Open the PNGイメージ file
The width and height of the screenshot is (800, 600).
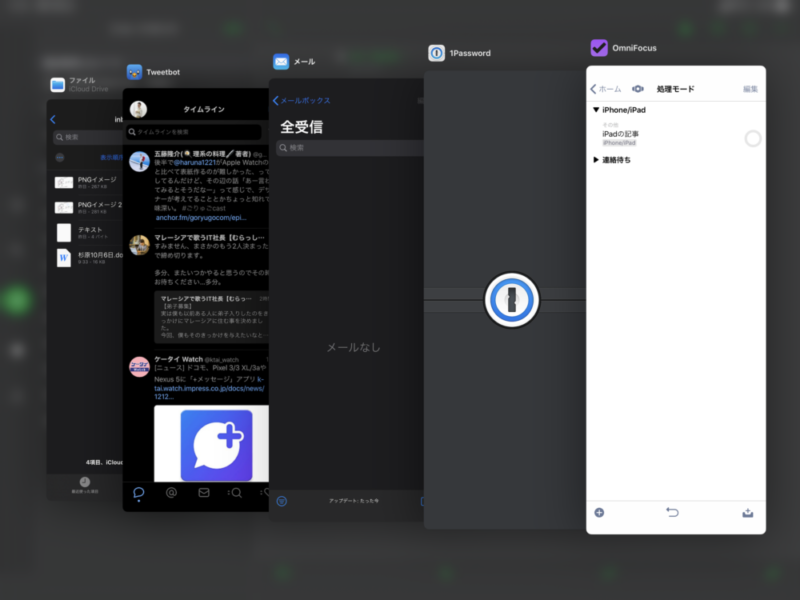[x=88, y=182]
